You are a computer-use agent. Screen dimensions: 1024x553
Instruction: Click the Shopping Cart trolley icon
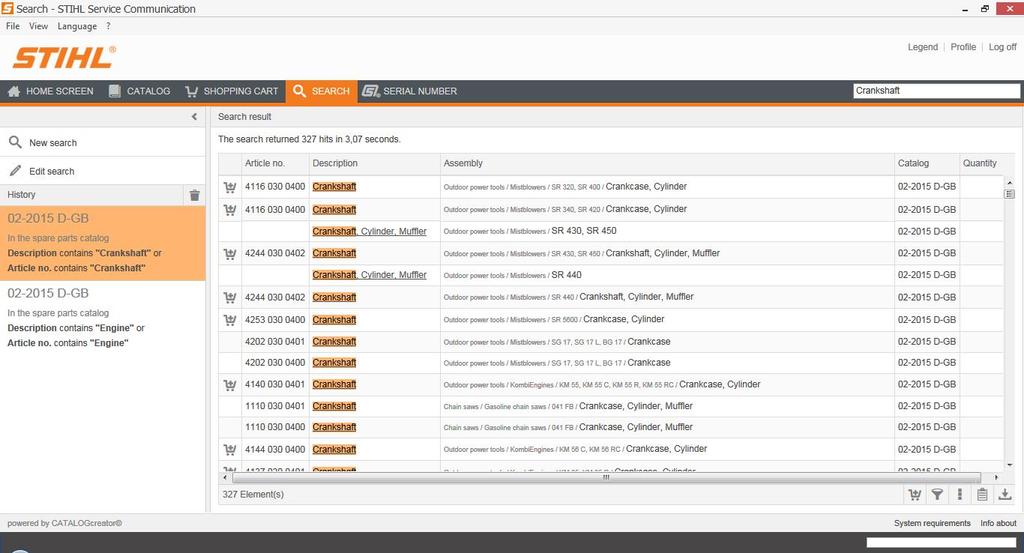tap(191, 91)
